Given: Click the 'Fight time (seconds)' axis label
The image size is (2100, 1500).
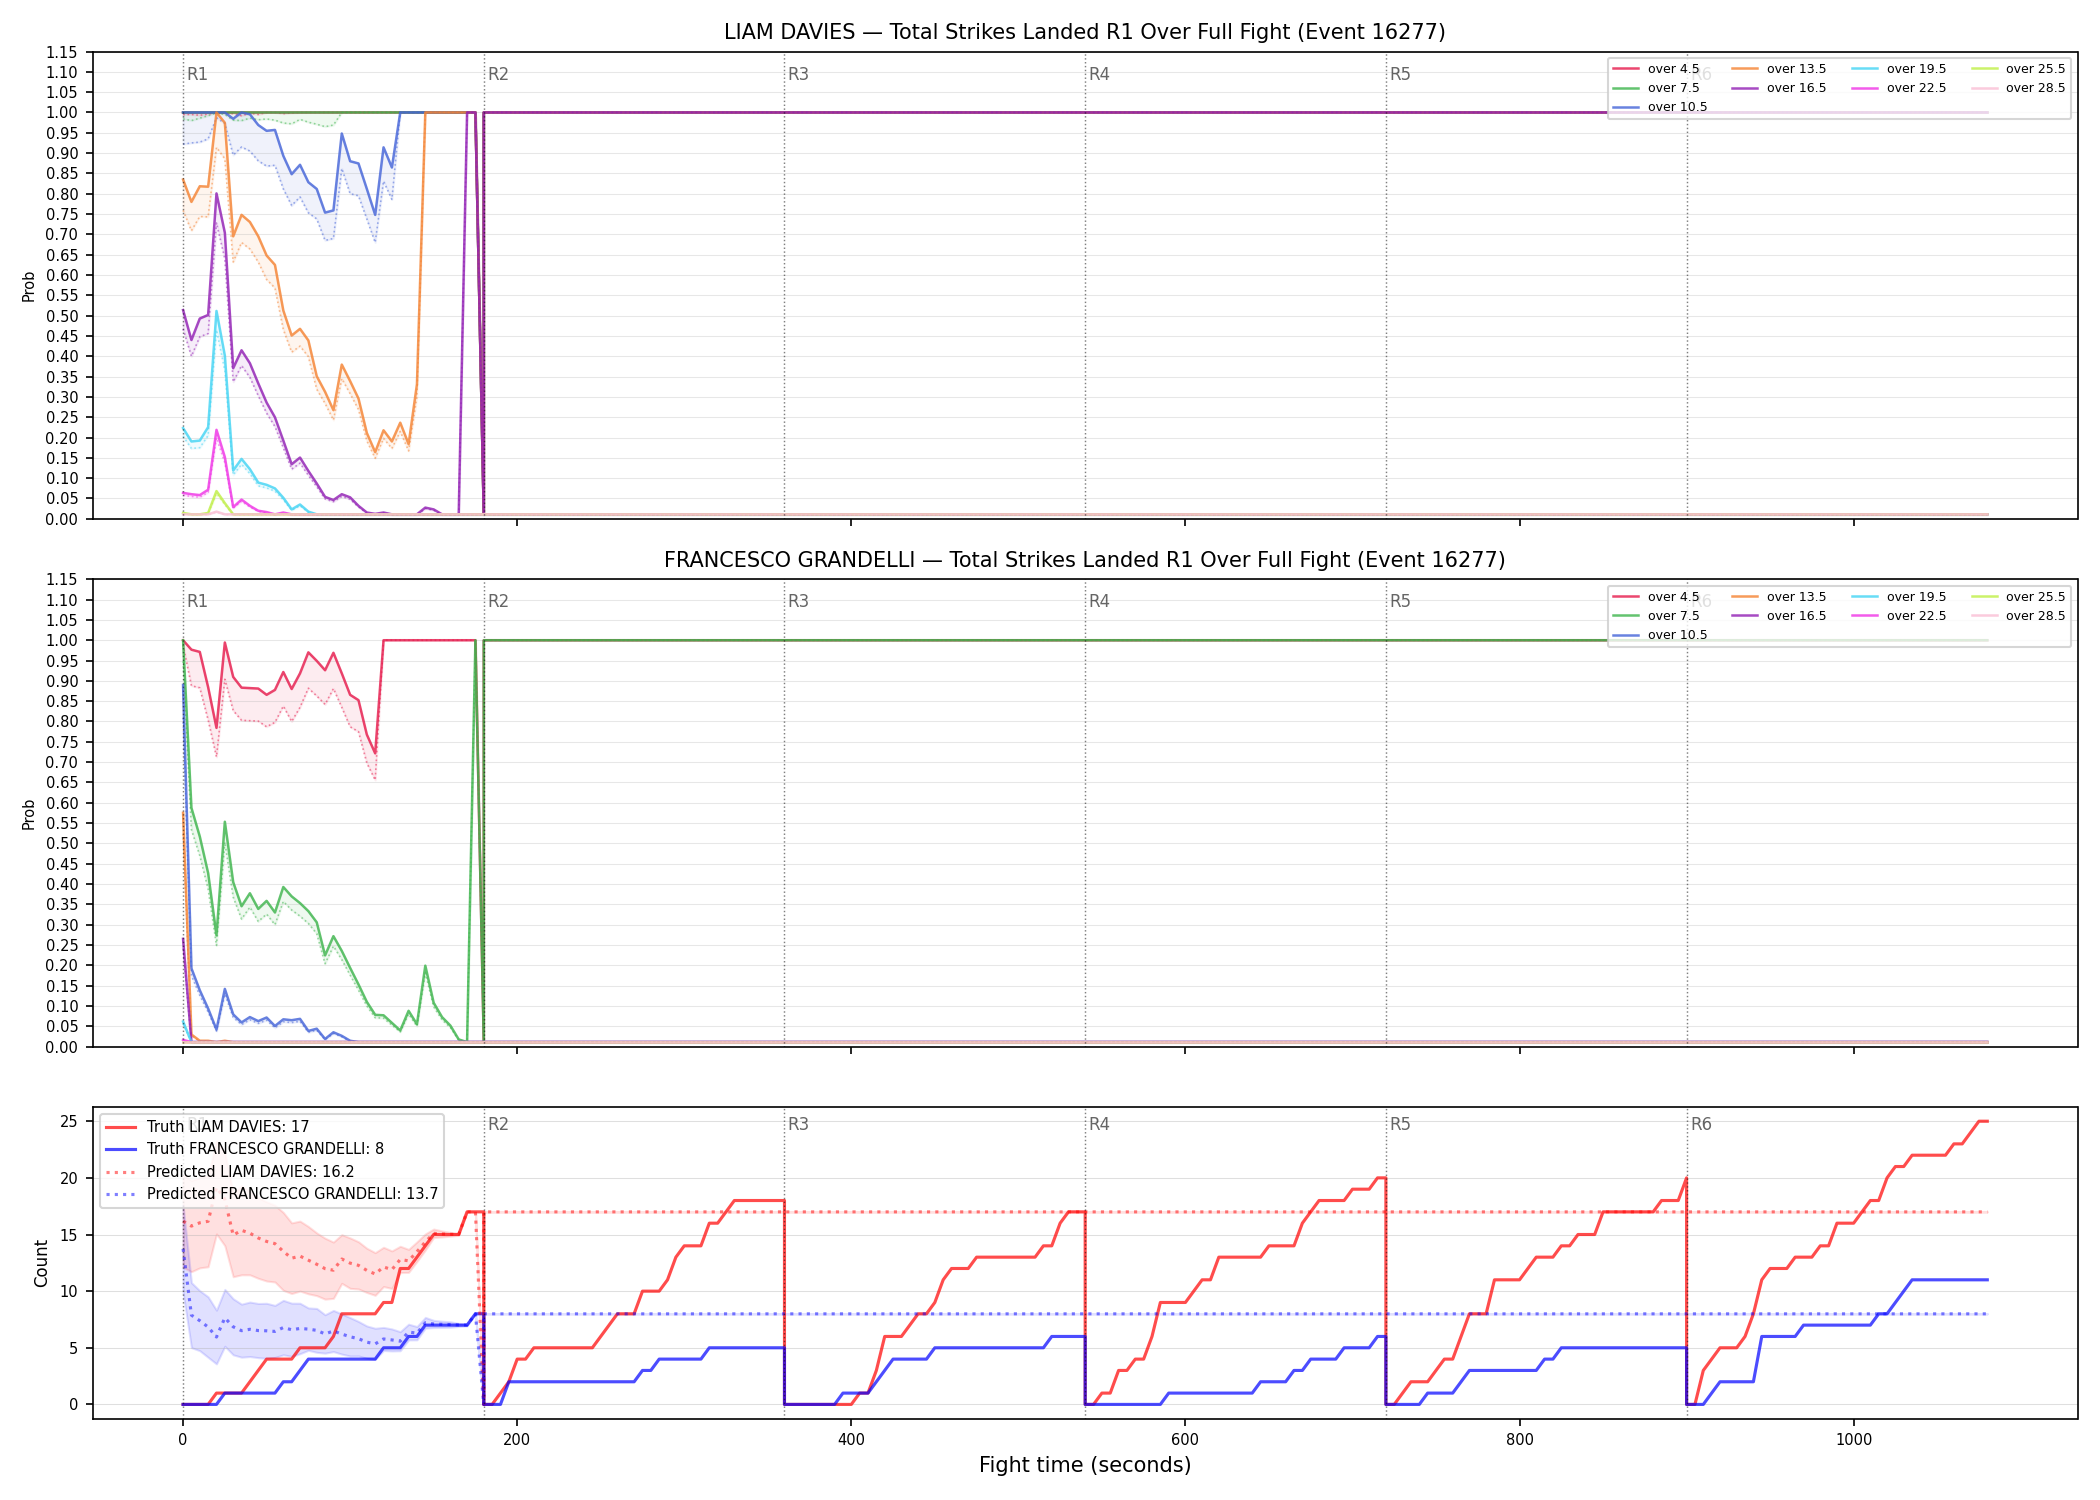Looking at the screenshot, I should [1085, 1465].
